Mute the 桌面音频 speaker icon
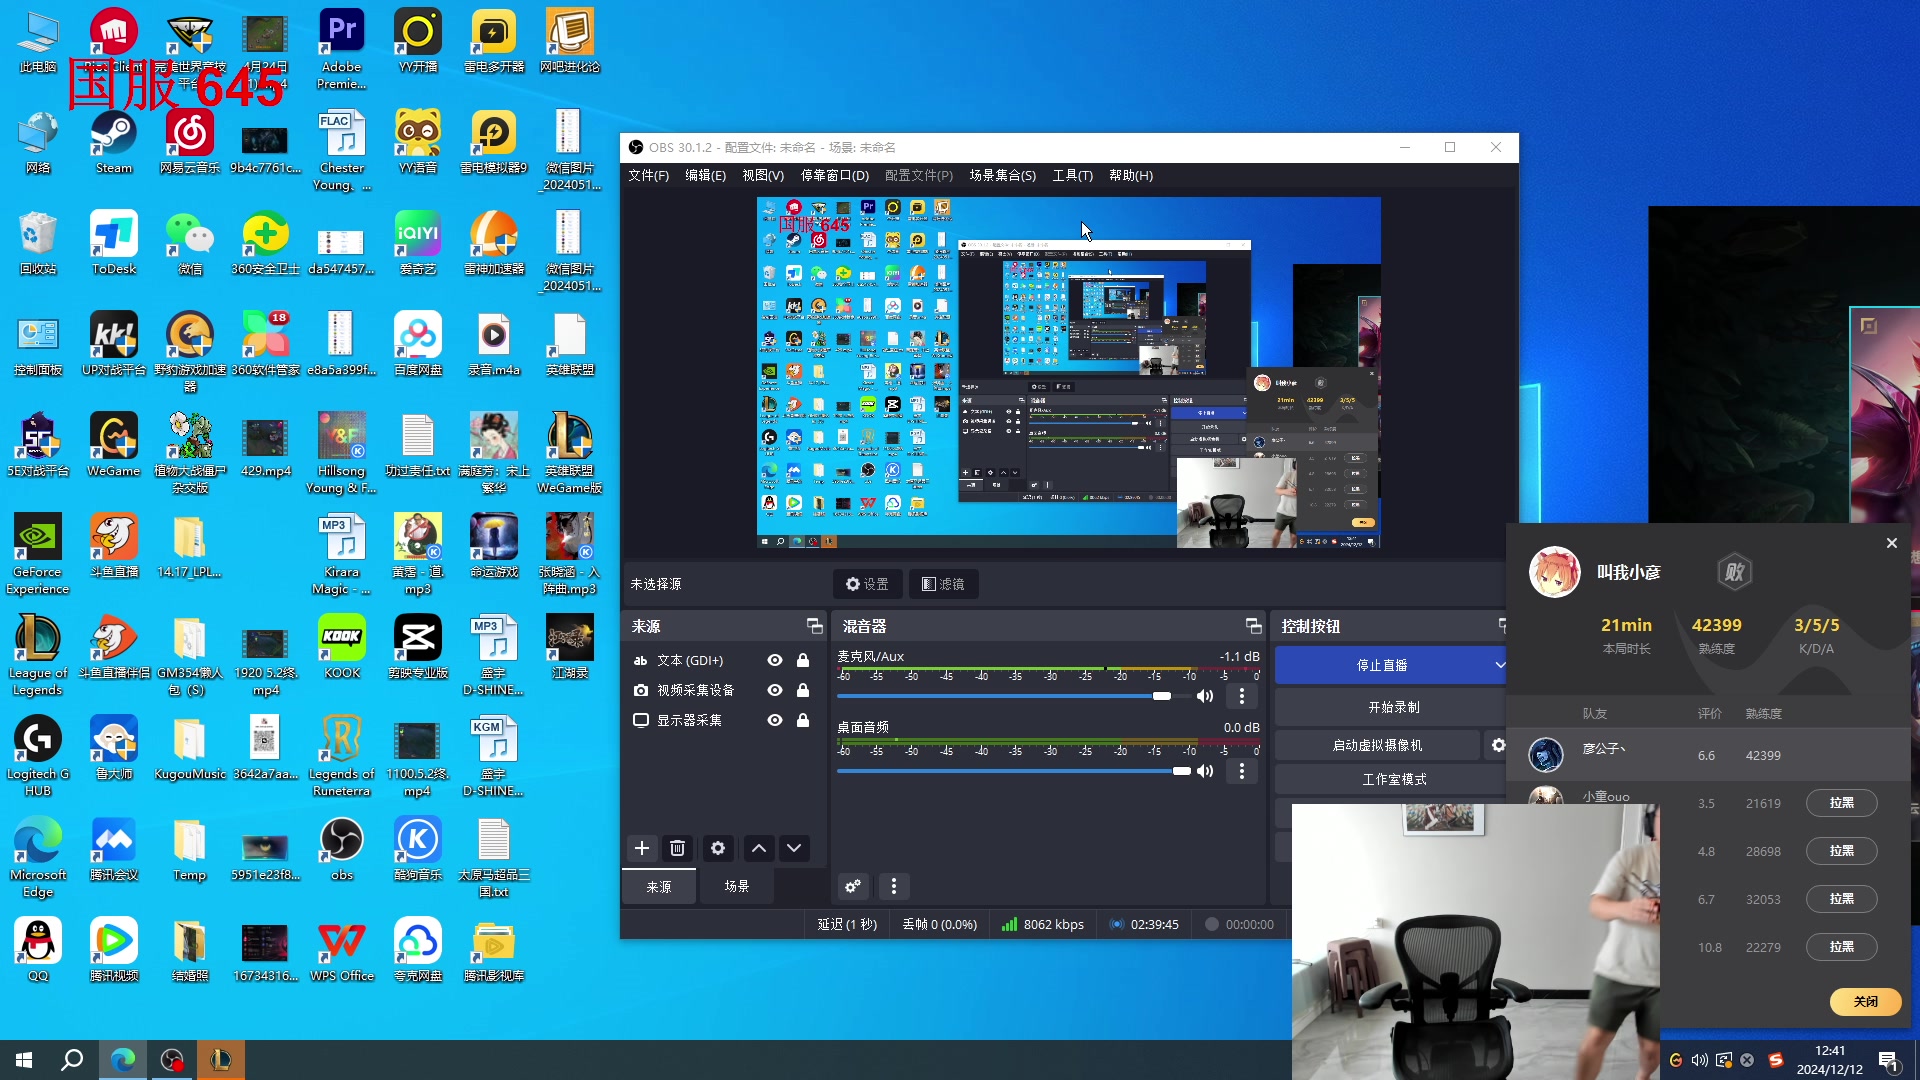This screenshot has height=1080, width=1920. pyautogui.click(x=1205, y=771)
